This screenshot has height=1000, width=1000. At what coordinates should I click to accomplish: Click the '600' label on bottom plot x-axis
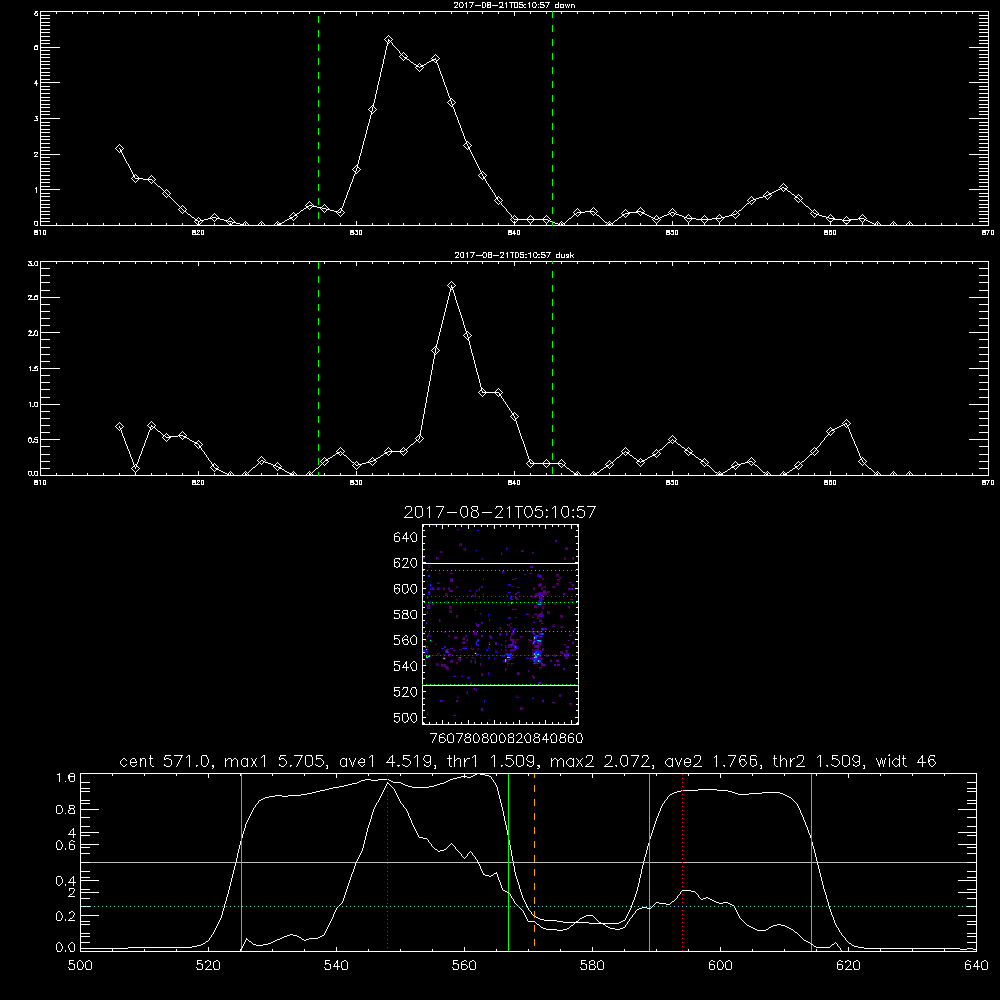(721, 966)
